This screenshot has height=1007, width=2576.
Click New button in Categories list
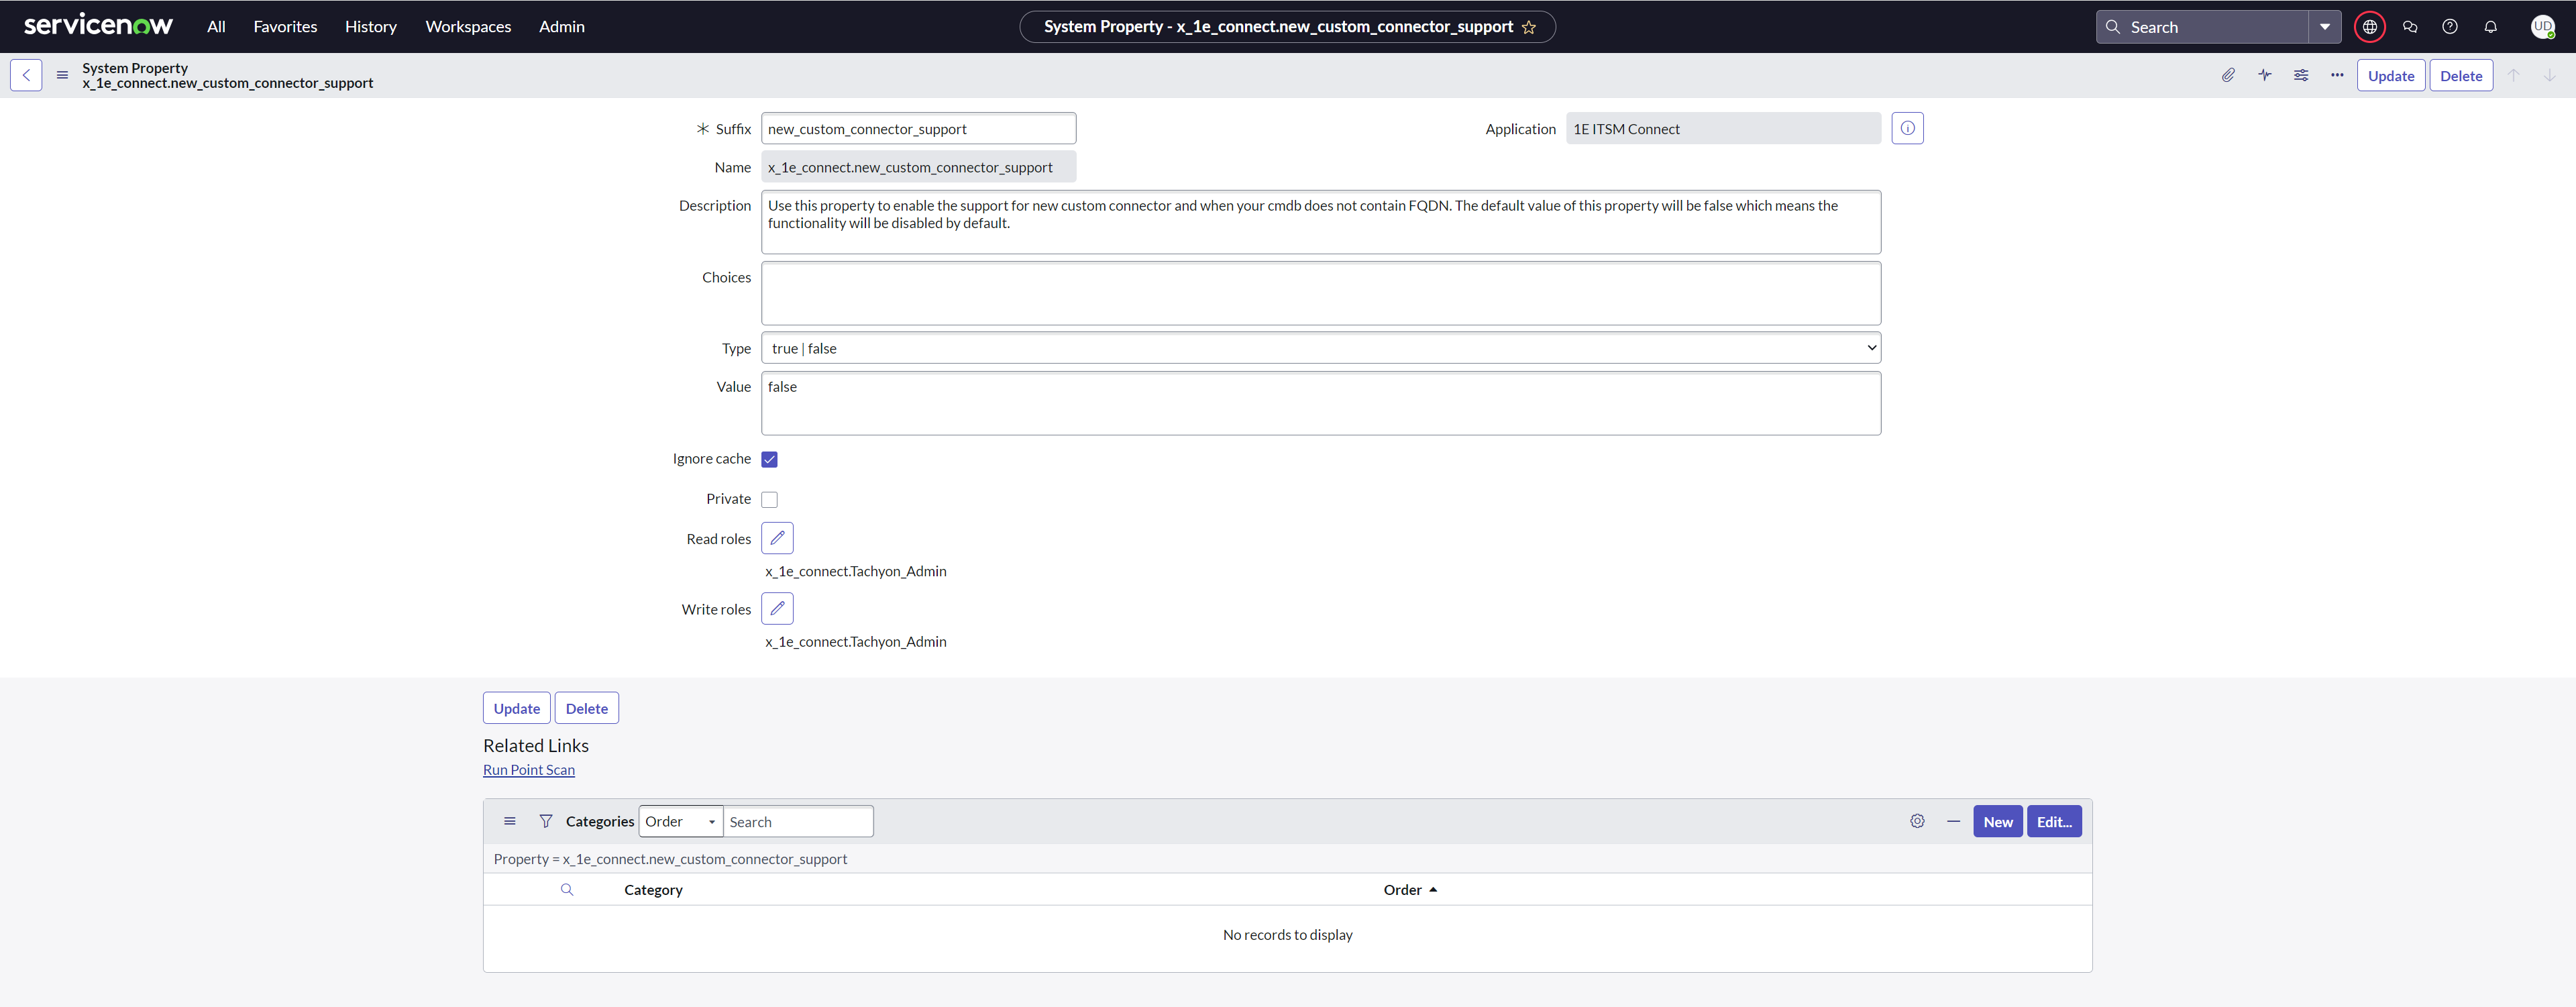(x=1997, y=821)
